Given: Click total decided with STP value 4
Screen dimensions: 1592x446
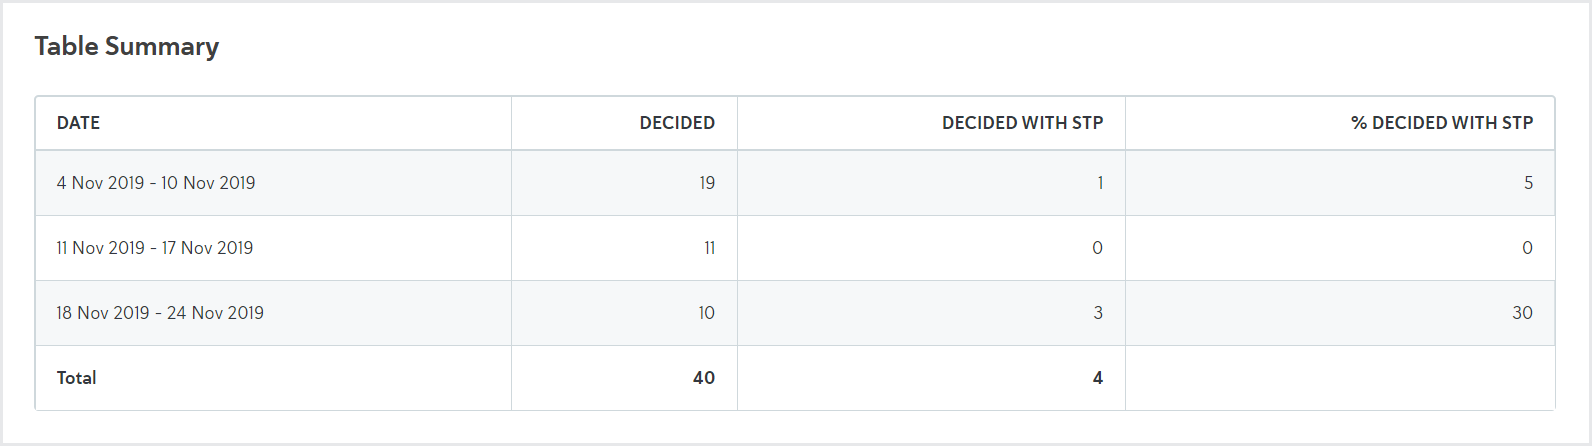Looking at the screenshot, I should 1098,378.
